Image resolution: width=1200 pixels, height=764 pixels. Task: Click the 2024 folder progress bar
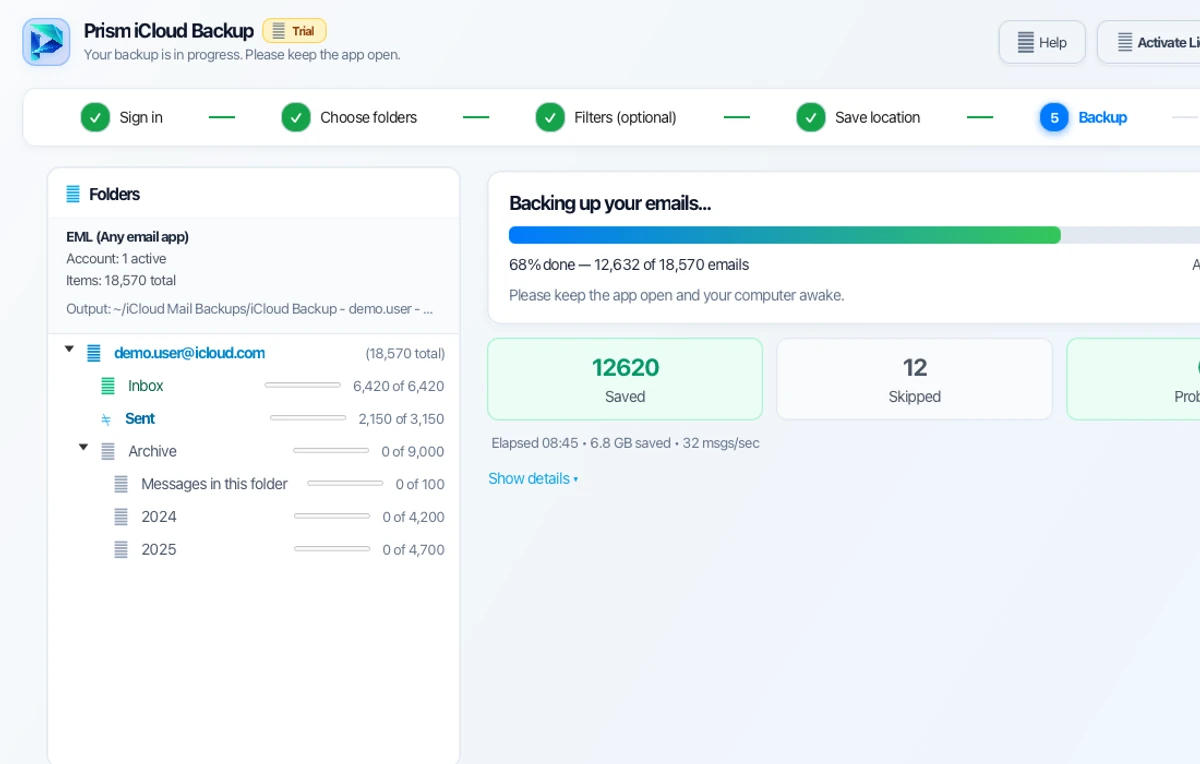tap(332, 516)
